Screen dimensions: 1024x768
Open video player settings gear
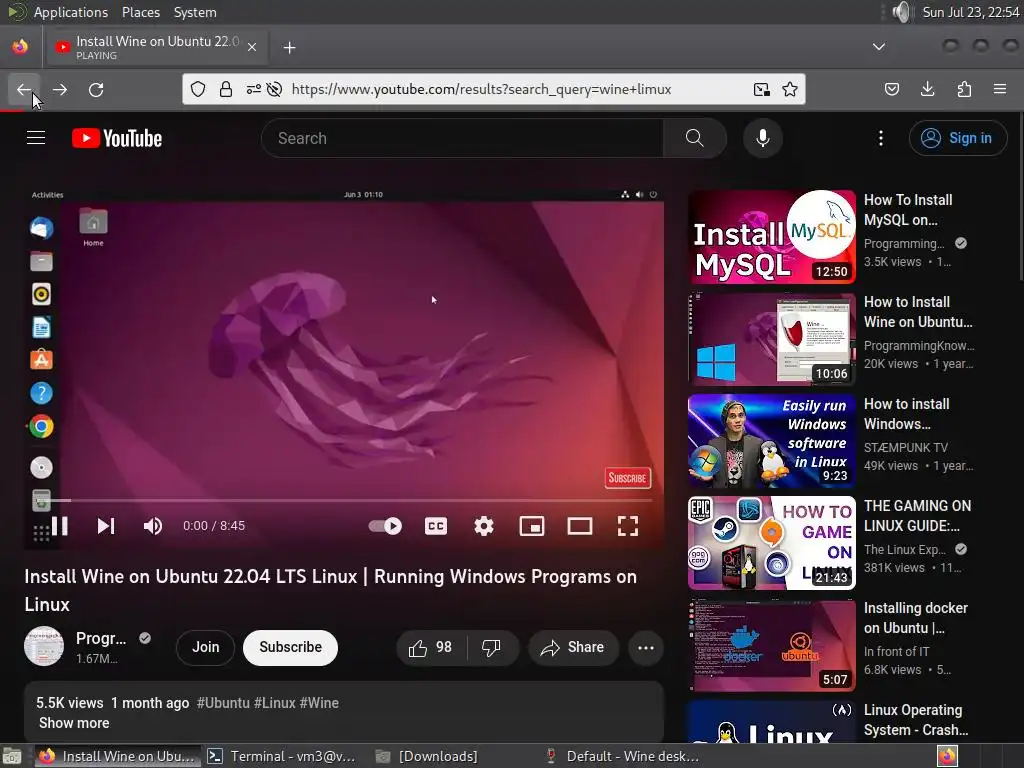484,526
